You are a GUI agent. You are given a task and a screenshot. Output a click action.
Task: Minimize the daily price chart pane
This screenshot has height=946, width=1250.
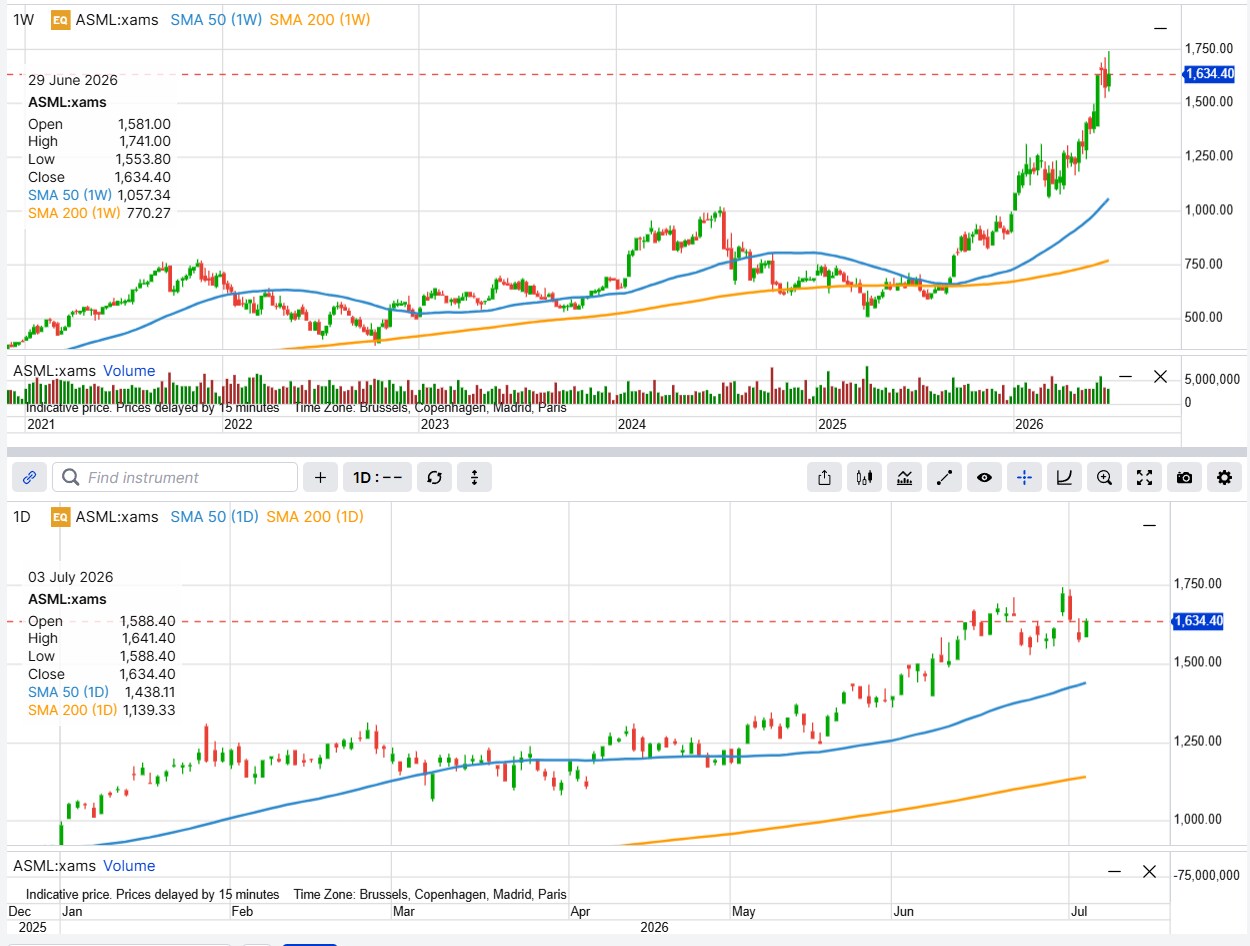tap(1150, 526)
